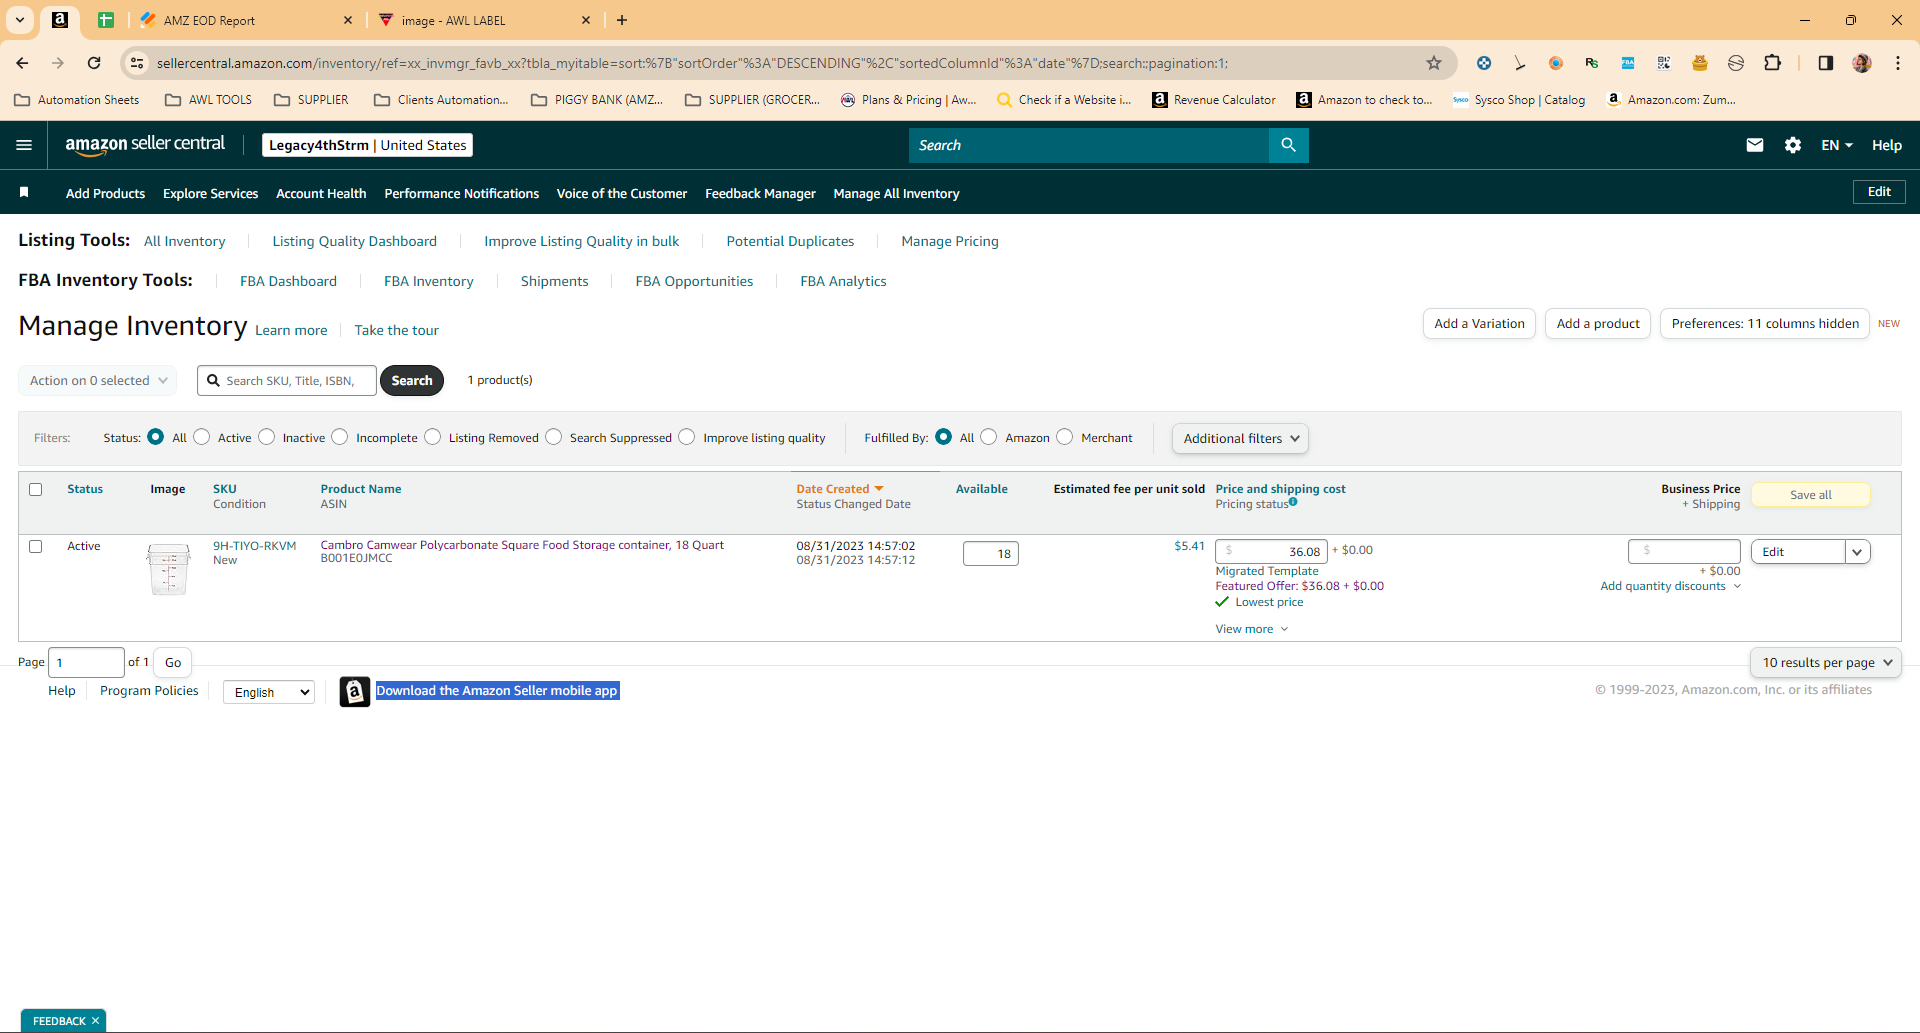Open Add Products in the navigation bar
This screenshot has width=1920, height=1033.
click(105, 193)
